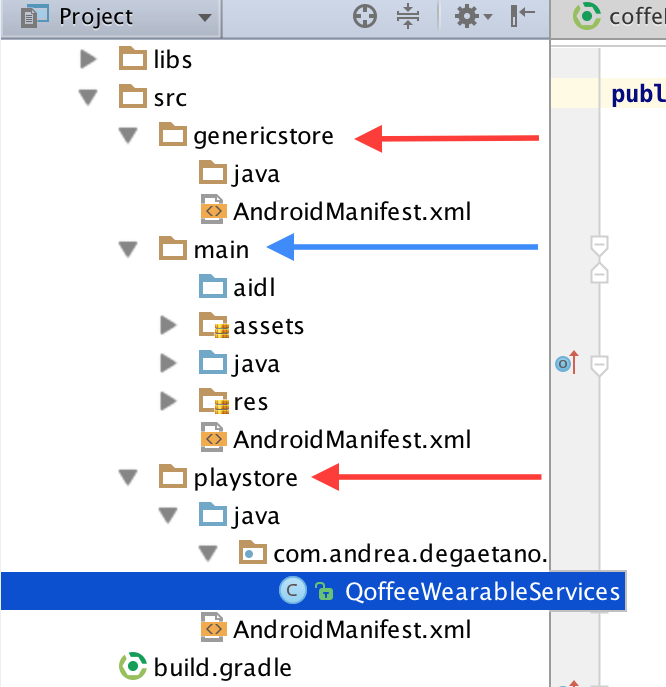
Task: Expand the libs folder
Action: click(x=88, y=59)
